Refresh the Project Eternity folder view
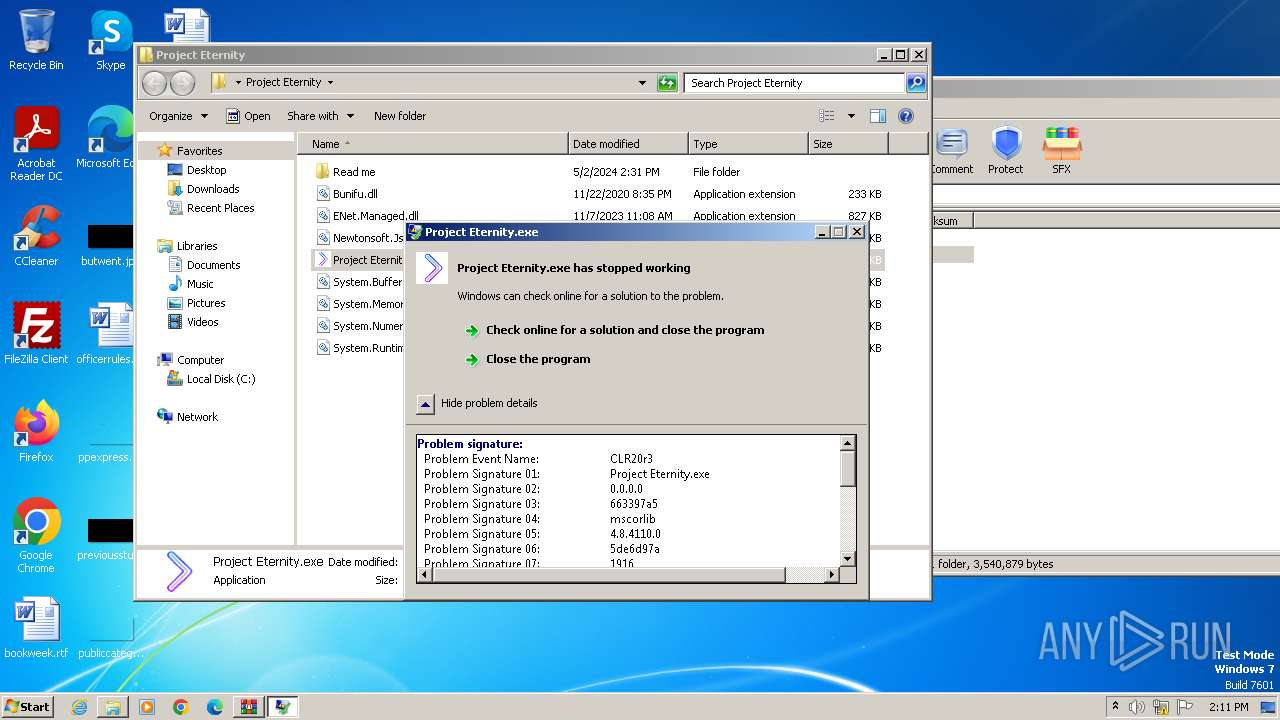This screenshot has height=720, width=1280. pos(667,83)
